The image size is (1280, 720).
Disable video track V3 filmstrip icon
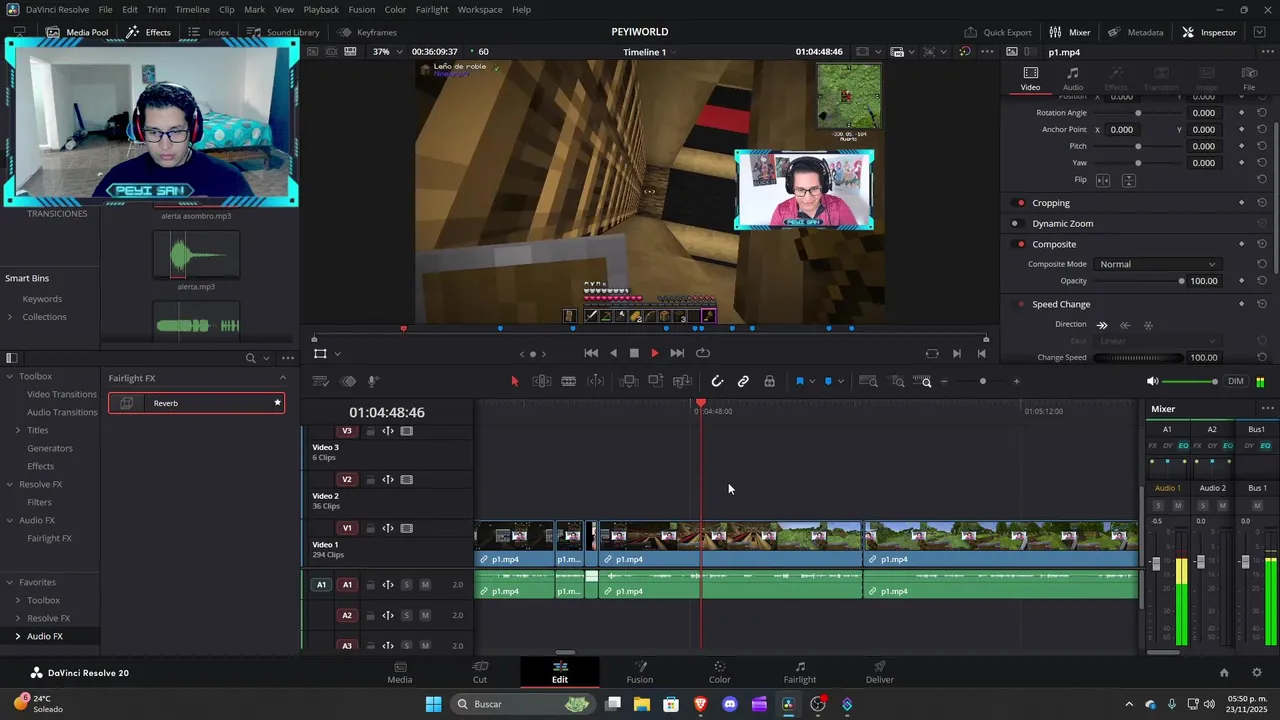point(406,431)
